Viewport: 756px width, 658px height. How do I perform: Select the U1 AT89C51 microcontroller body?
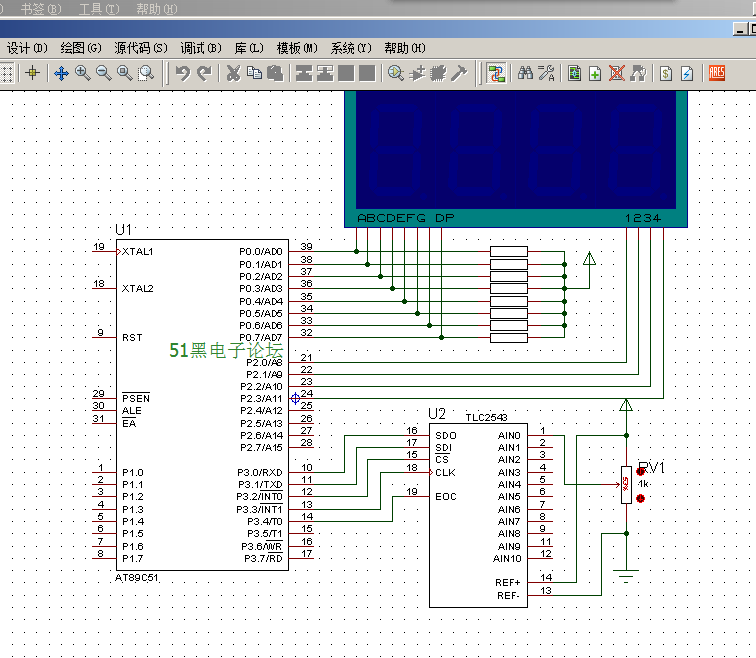pos(202,405)
